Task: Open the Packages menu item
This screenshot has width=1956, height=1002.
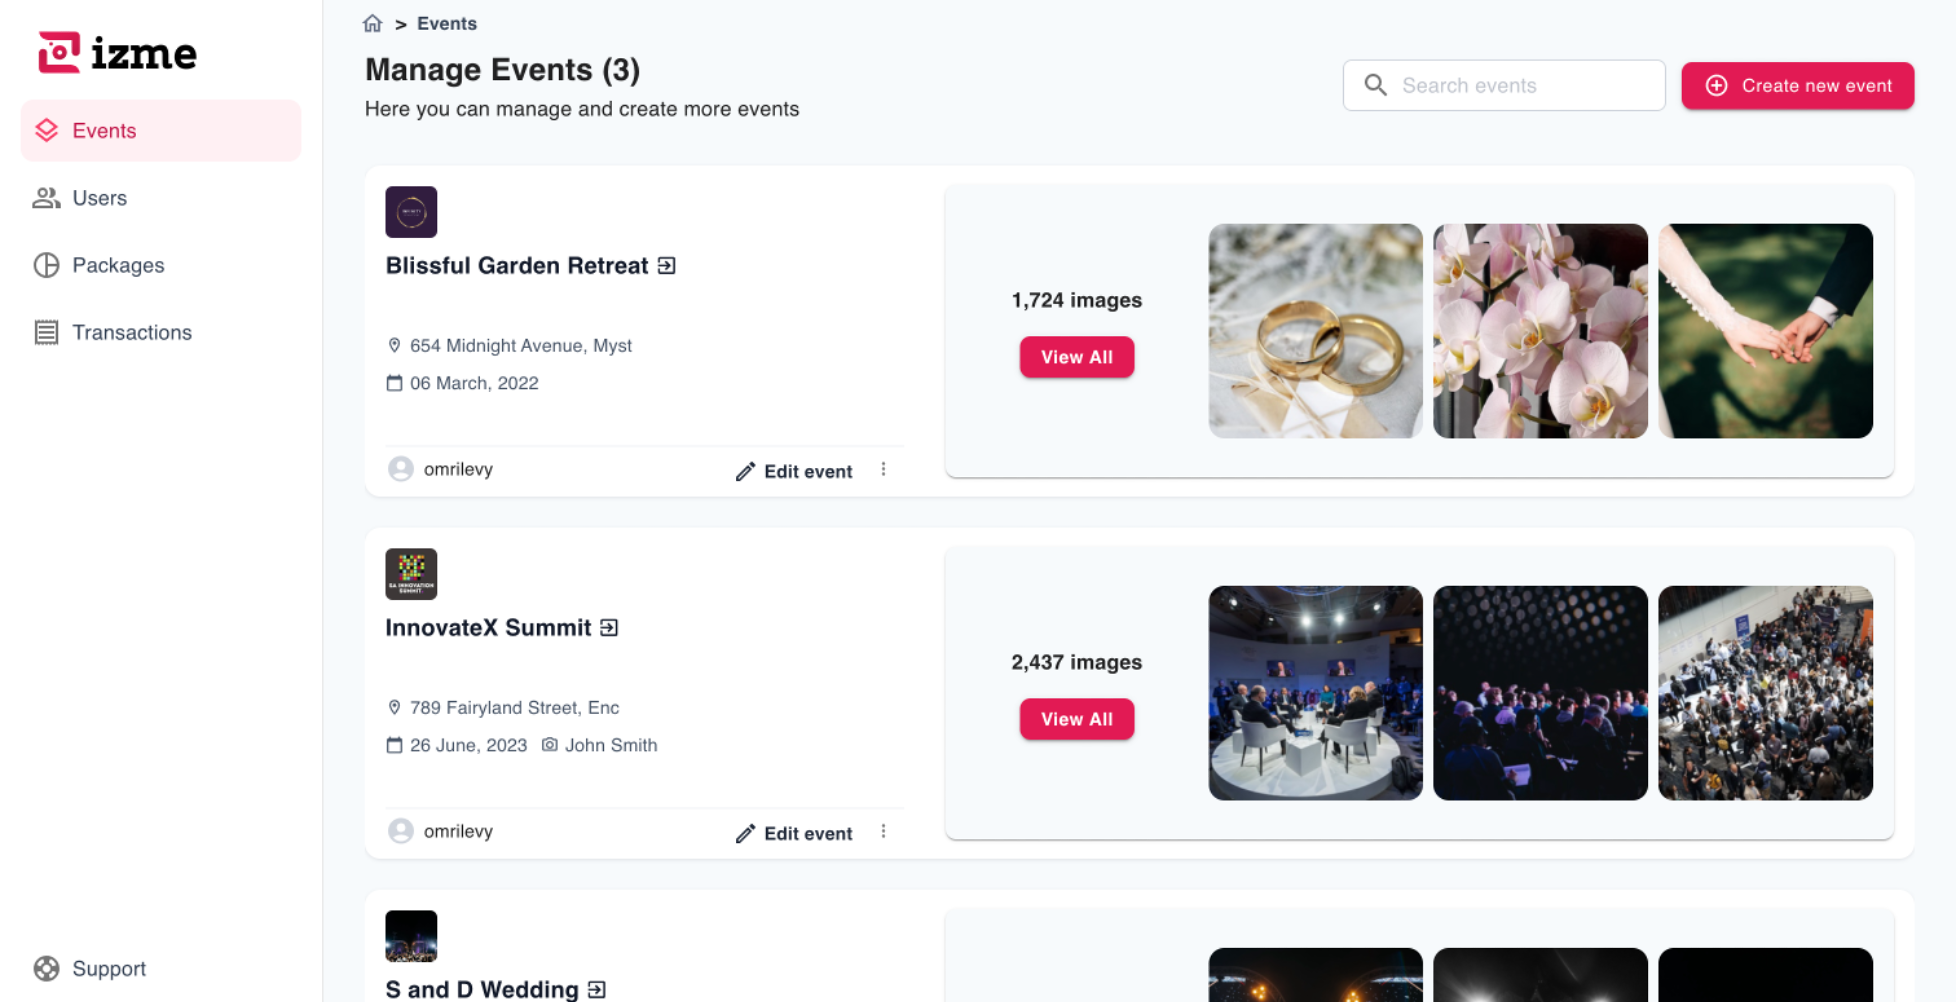Action: point(118,265)
